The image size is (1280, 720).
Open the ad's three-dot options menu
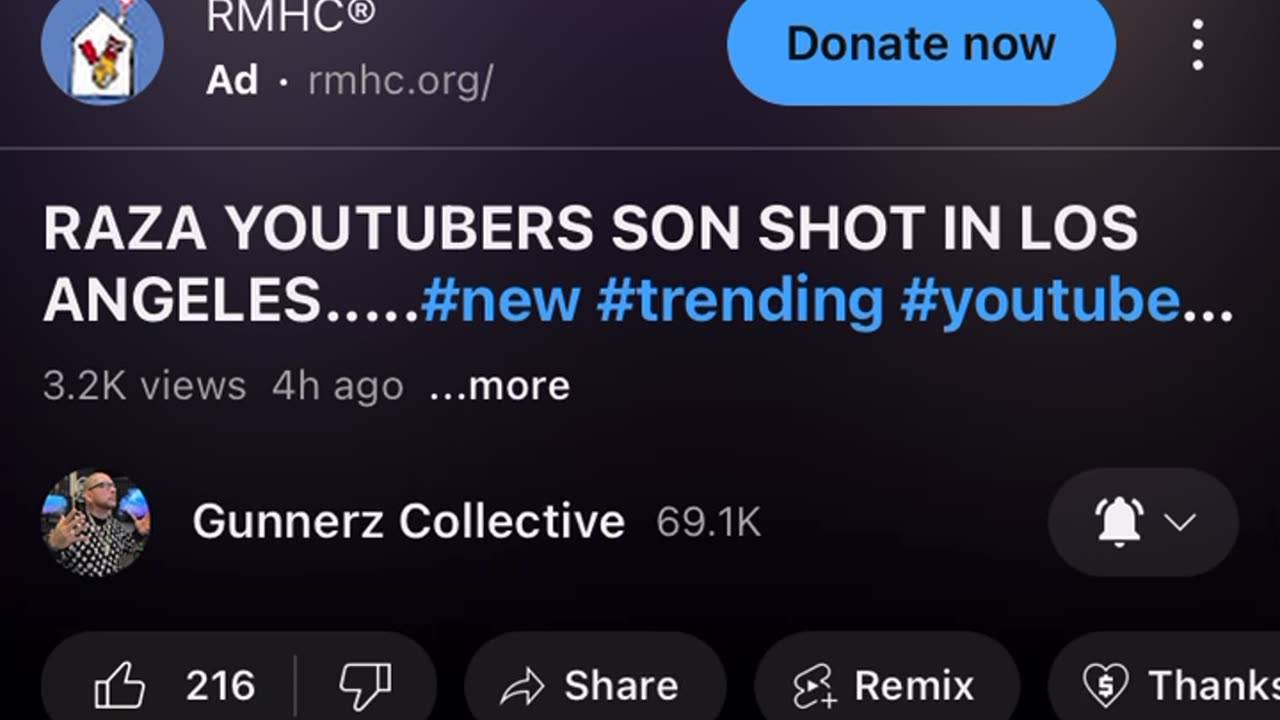pos(1197,45)
